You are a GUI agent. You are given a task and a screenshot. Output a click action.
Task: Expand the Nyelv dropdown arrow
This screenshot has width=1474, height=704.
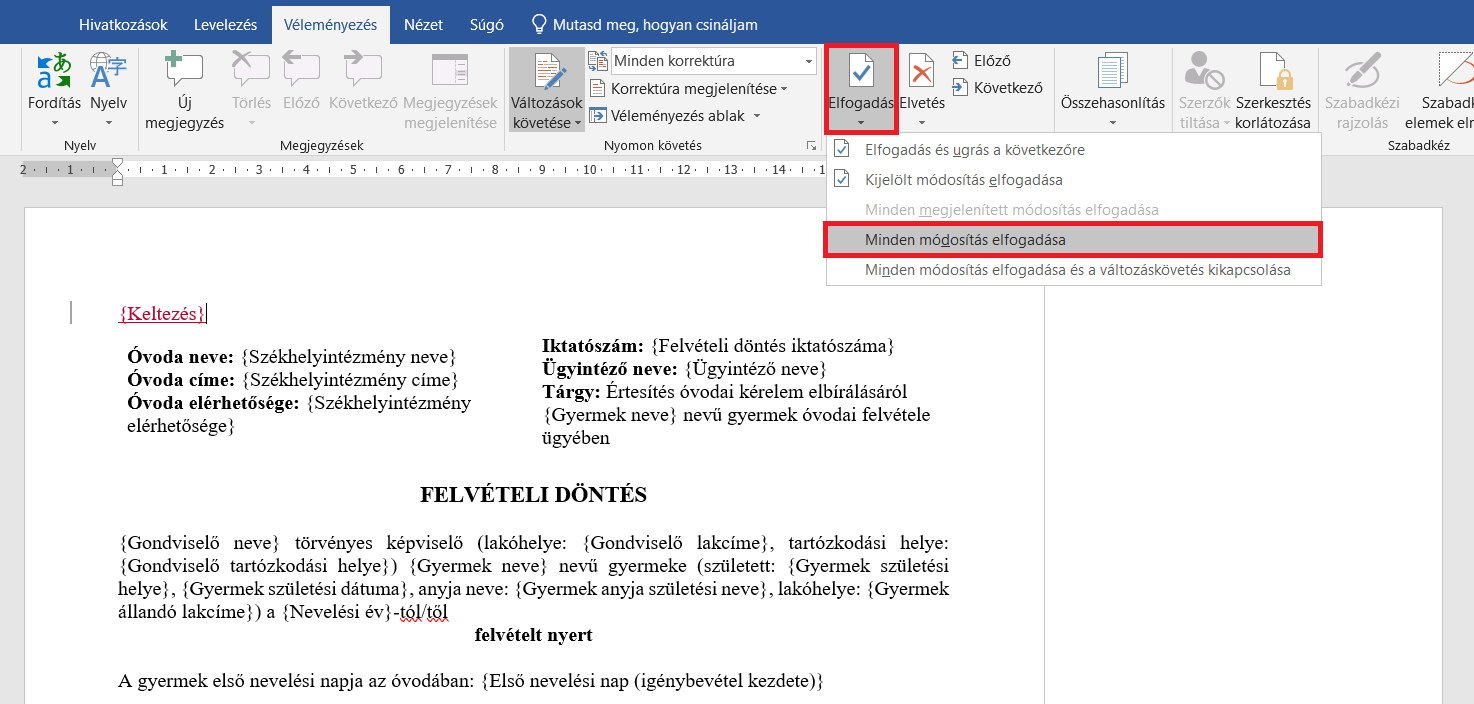pyautogui.click(x=108, y=123)
